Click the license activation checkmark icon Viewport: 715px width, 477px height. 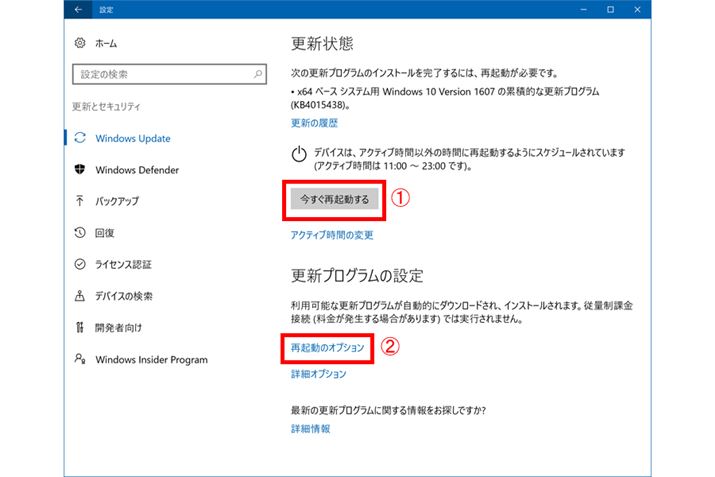click(x=80, y=264)
